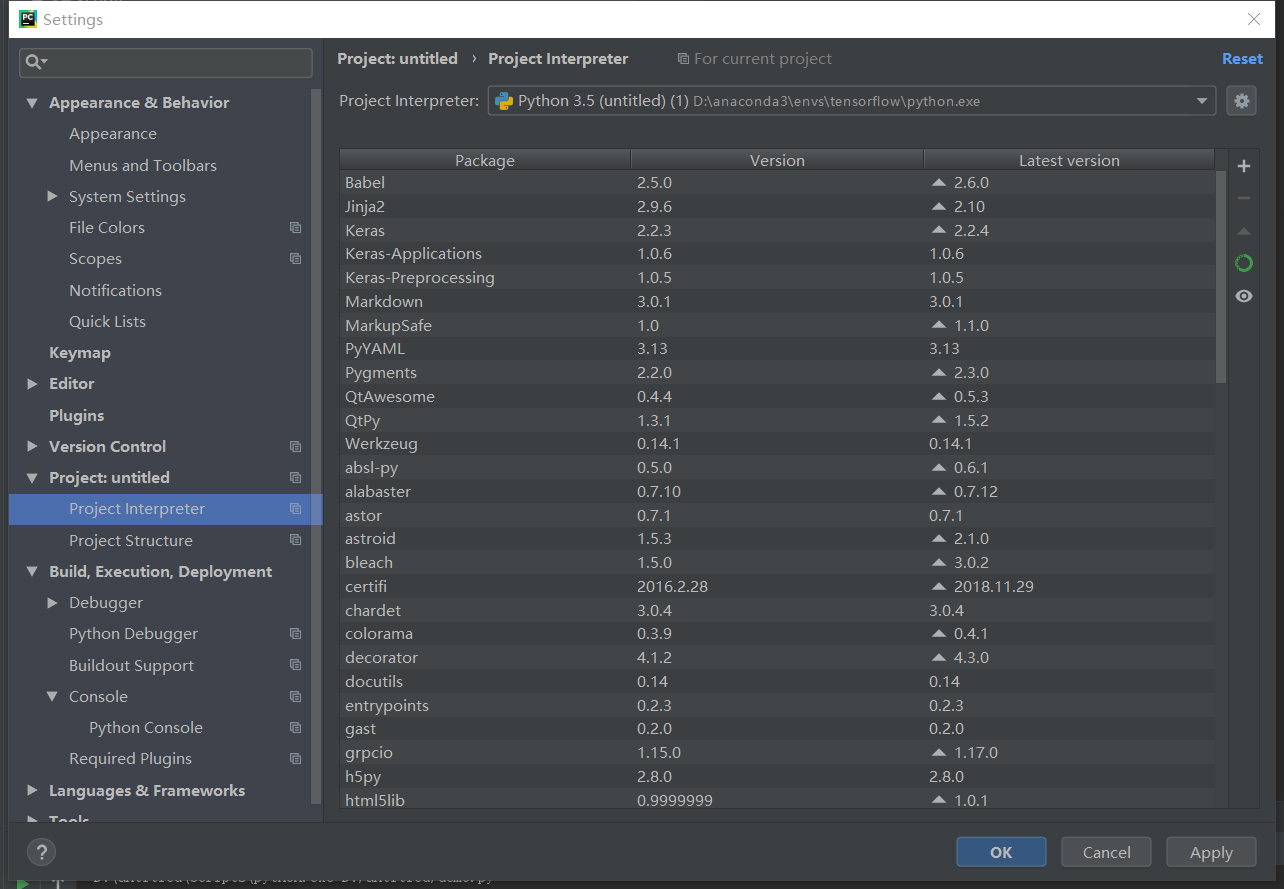1284x889 pixels.
Task: Select the html5lib package row
Action: pos(777,800)
